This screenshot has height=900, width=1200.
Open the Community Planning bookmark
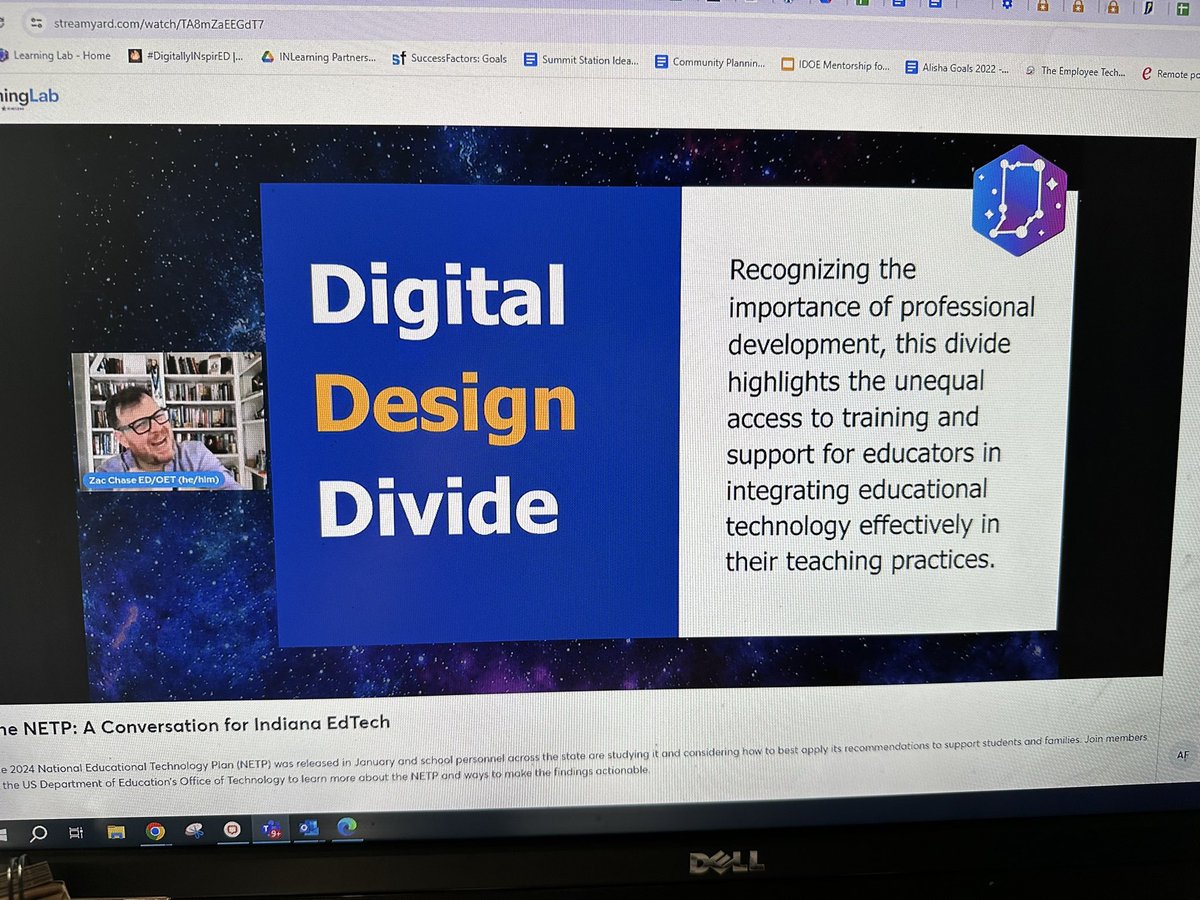click(x=710, y=62)
